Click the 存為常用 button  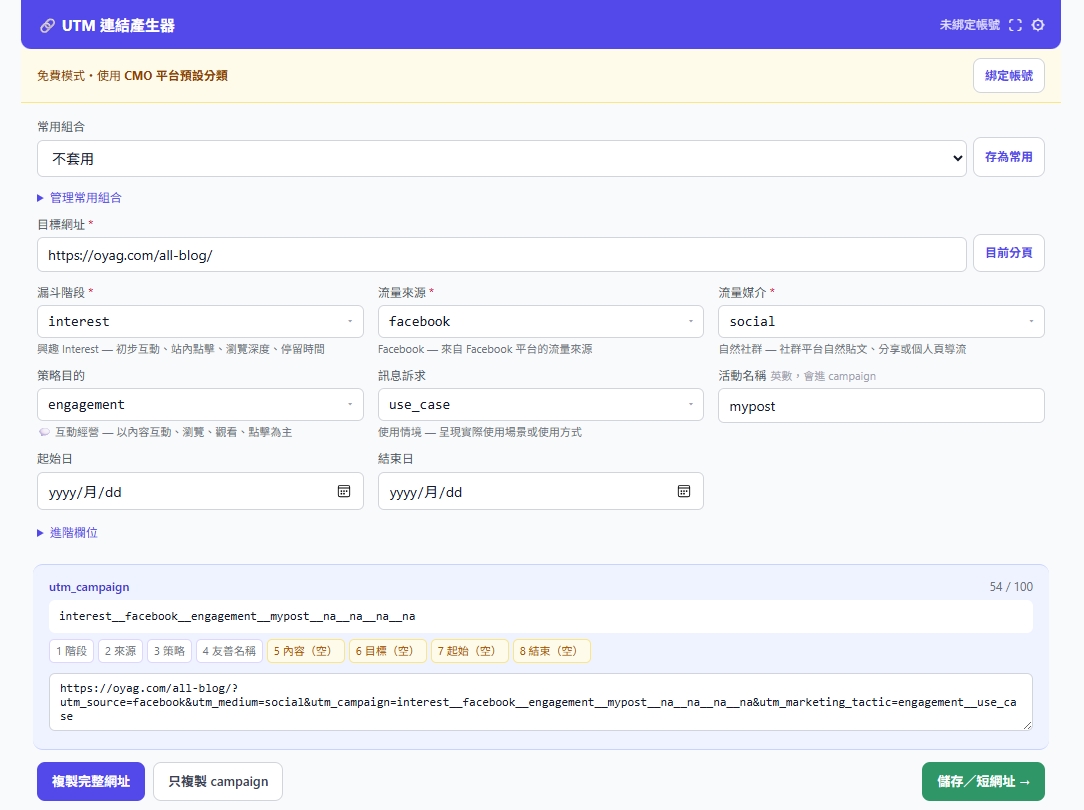(1009, 157)
